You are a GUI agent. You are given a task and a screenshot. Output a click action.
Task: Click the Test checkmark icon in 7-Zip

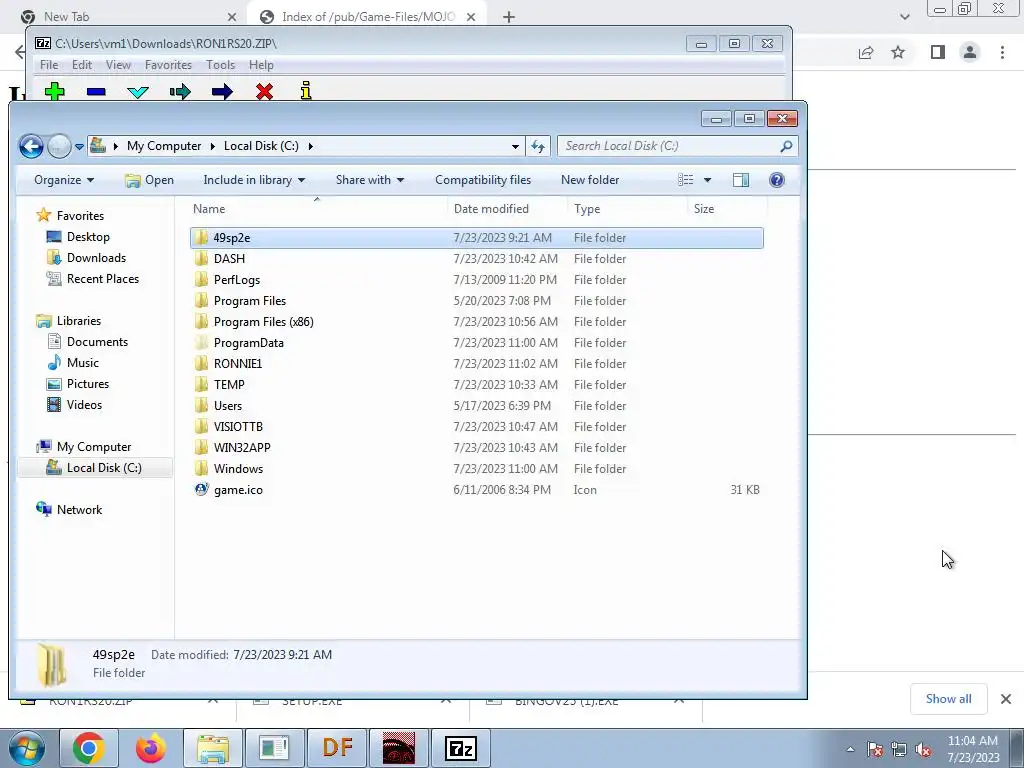[x=138, y=92]
